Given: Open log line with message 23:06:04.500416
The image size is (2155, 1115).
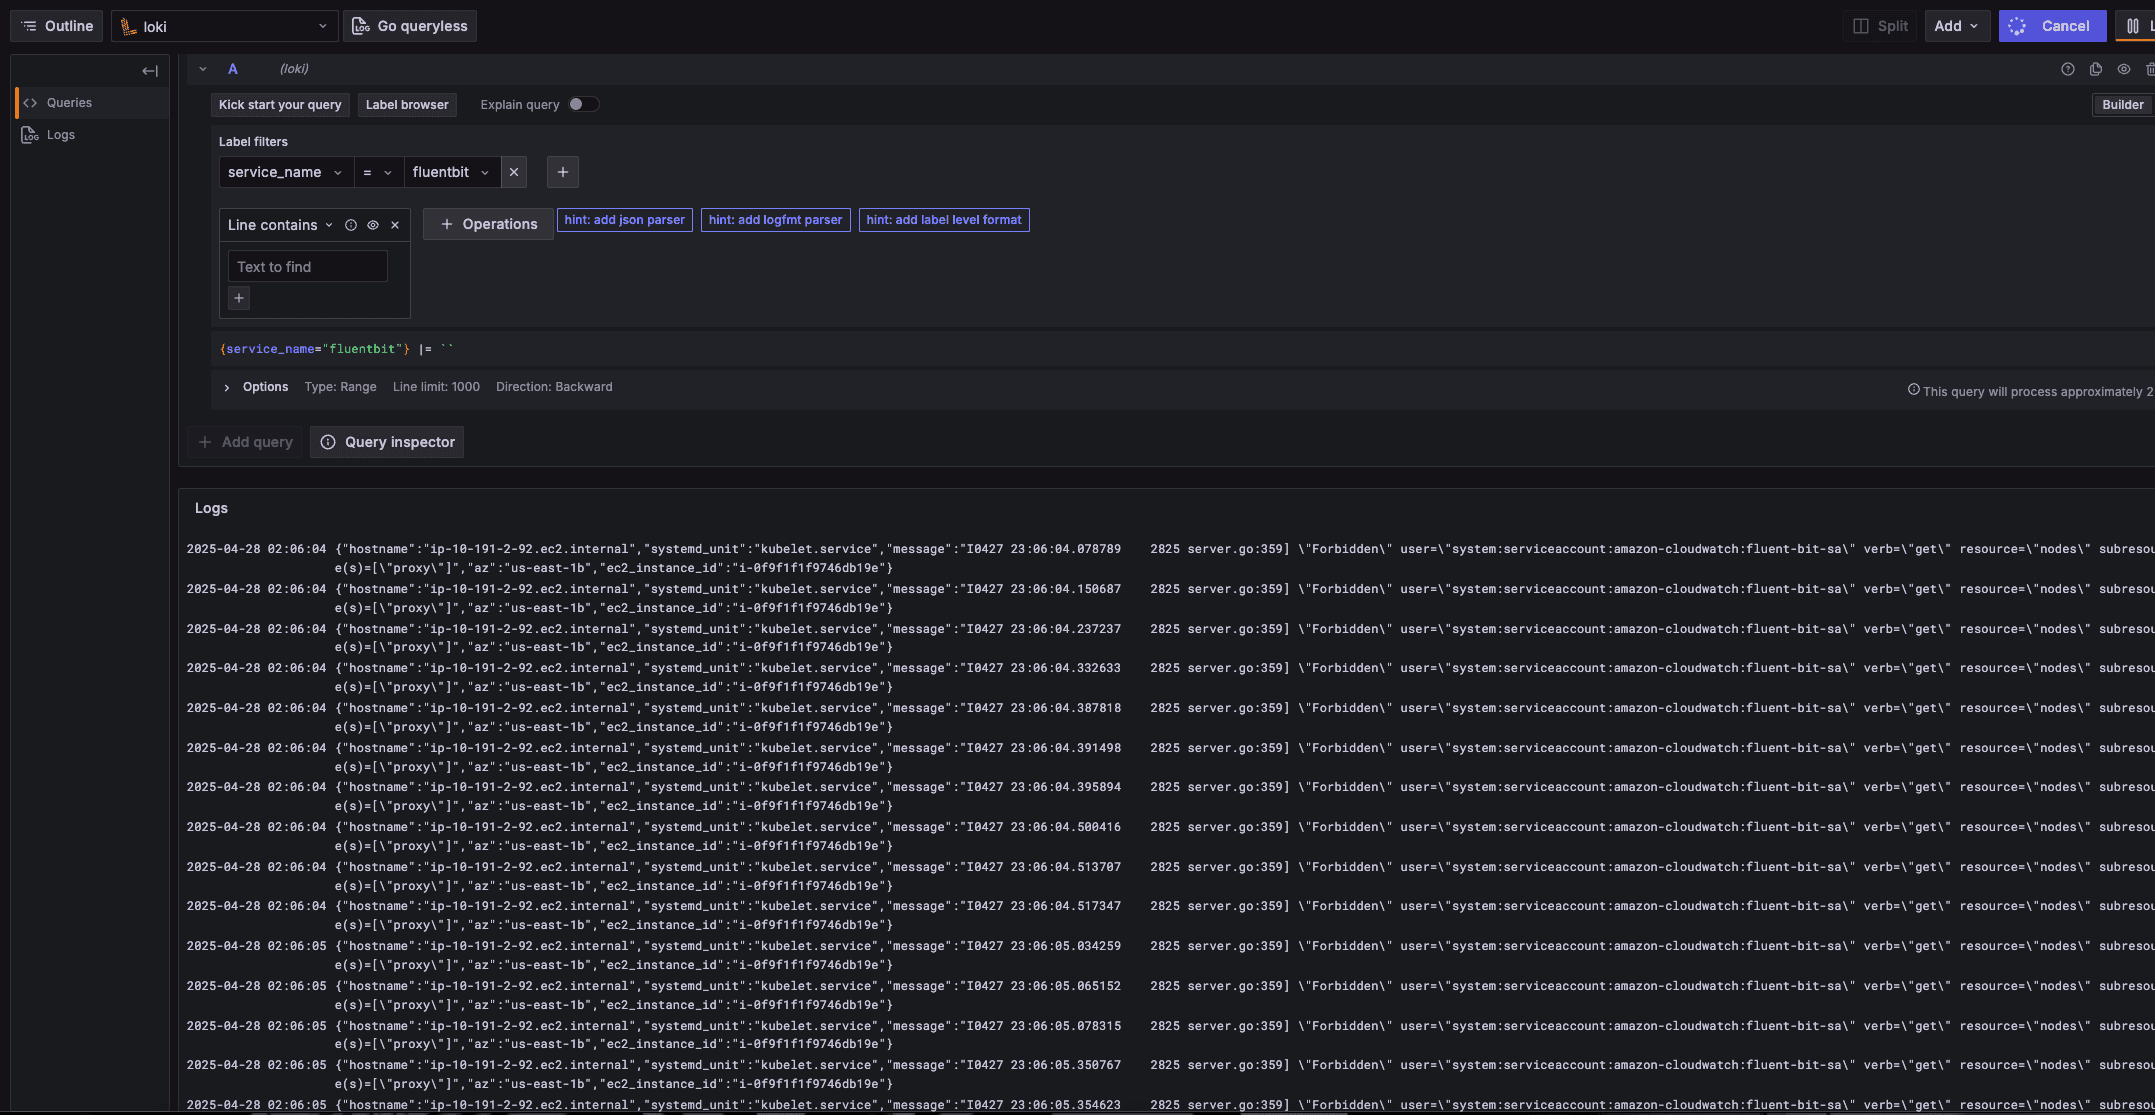Looking at the screenshot, I should click(1168, 836).
